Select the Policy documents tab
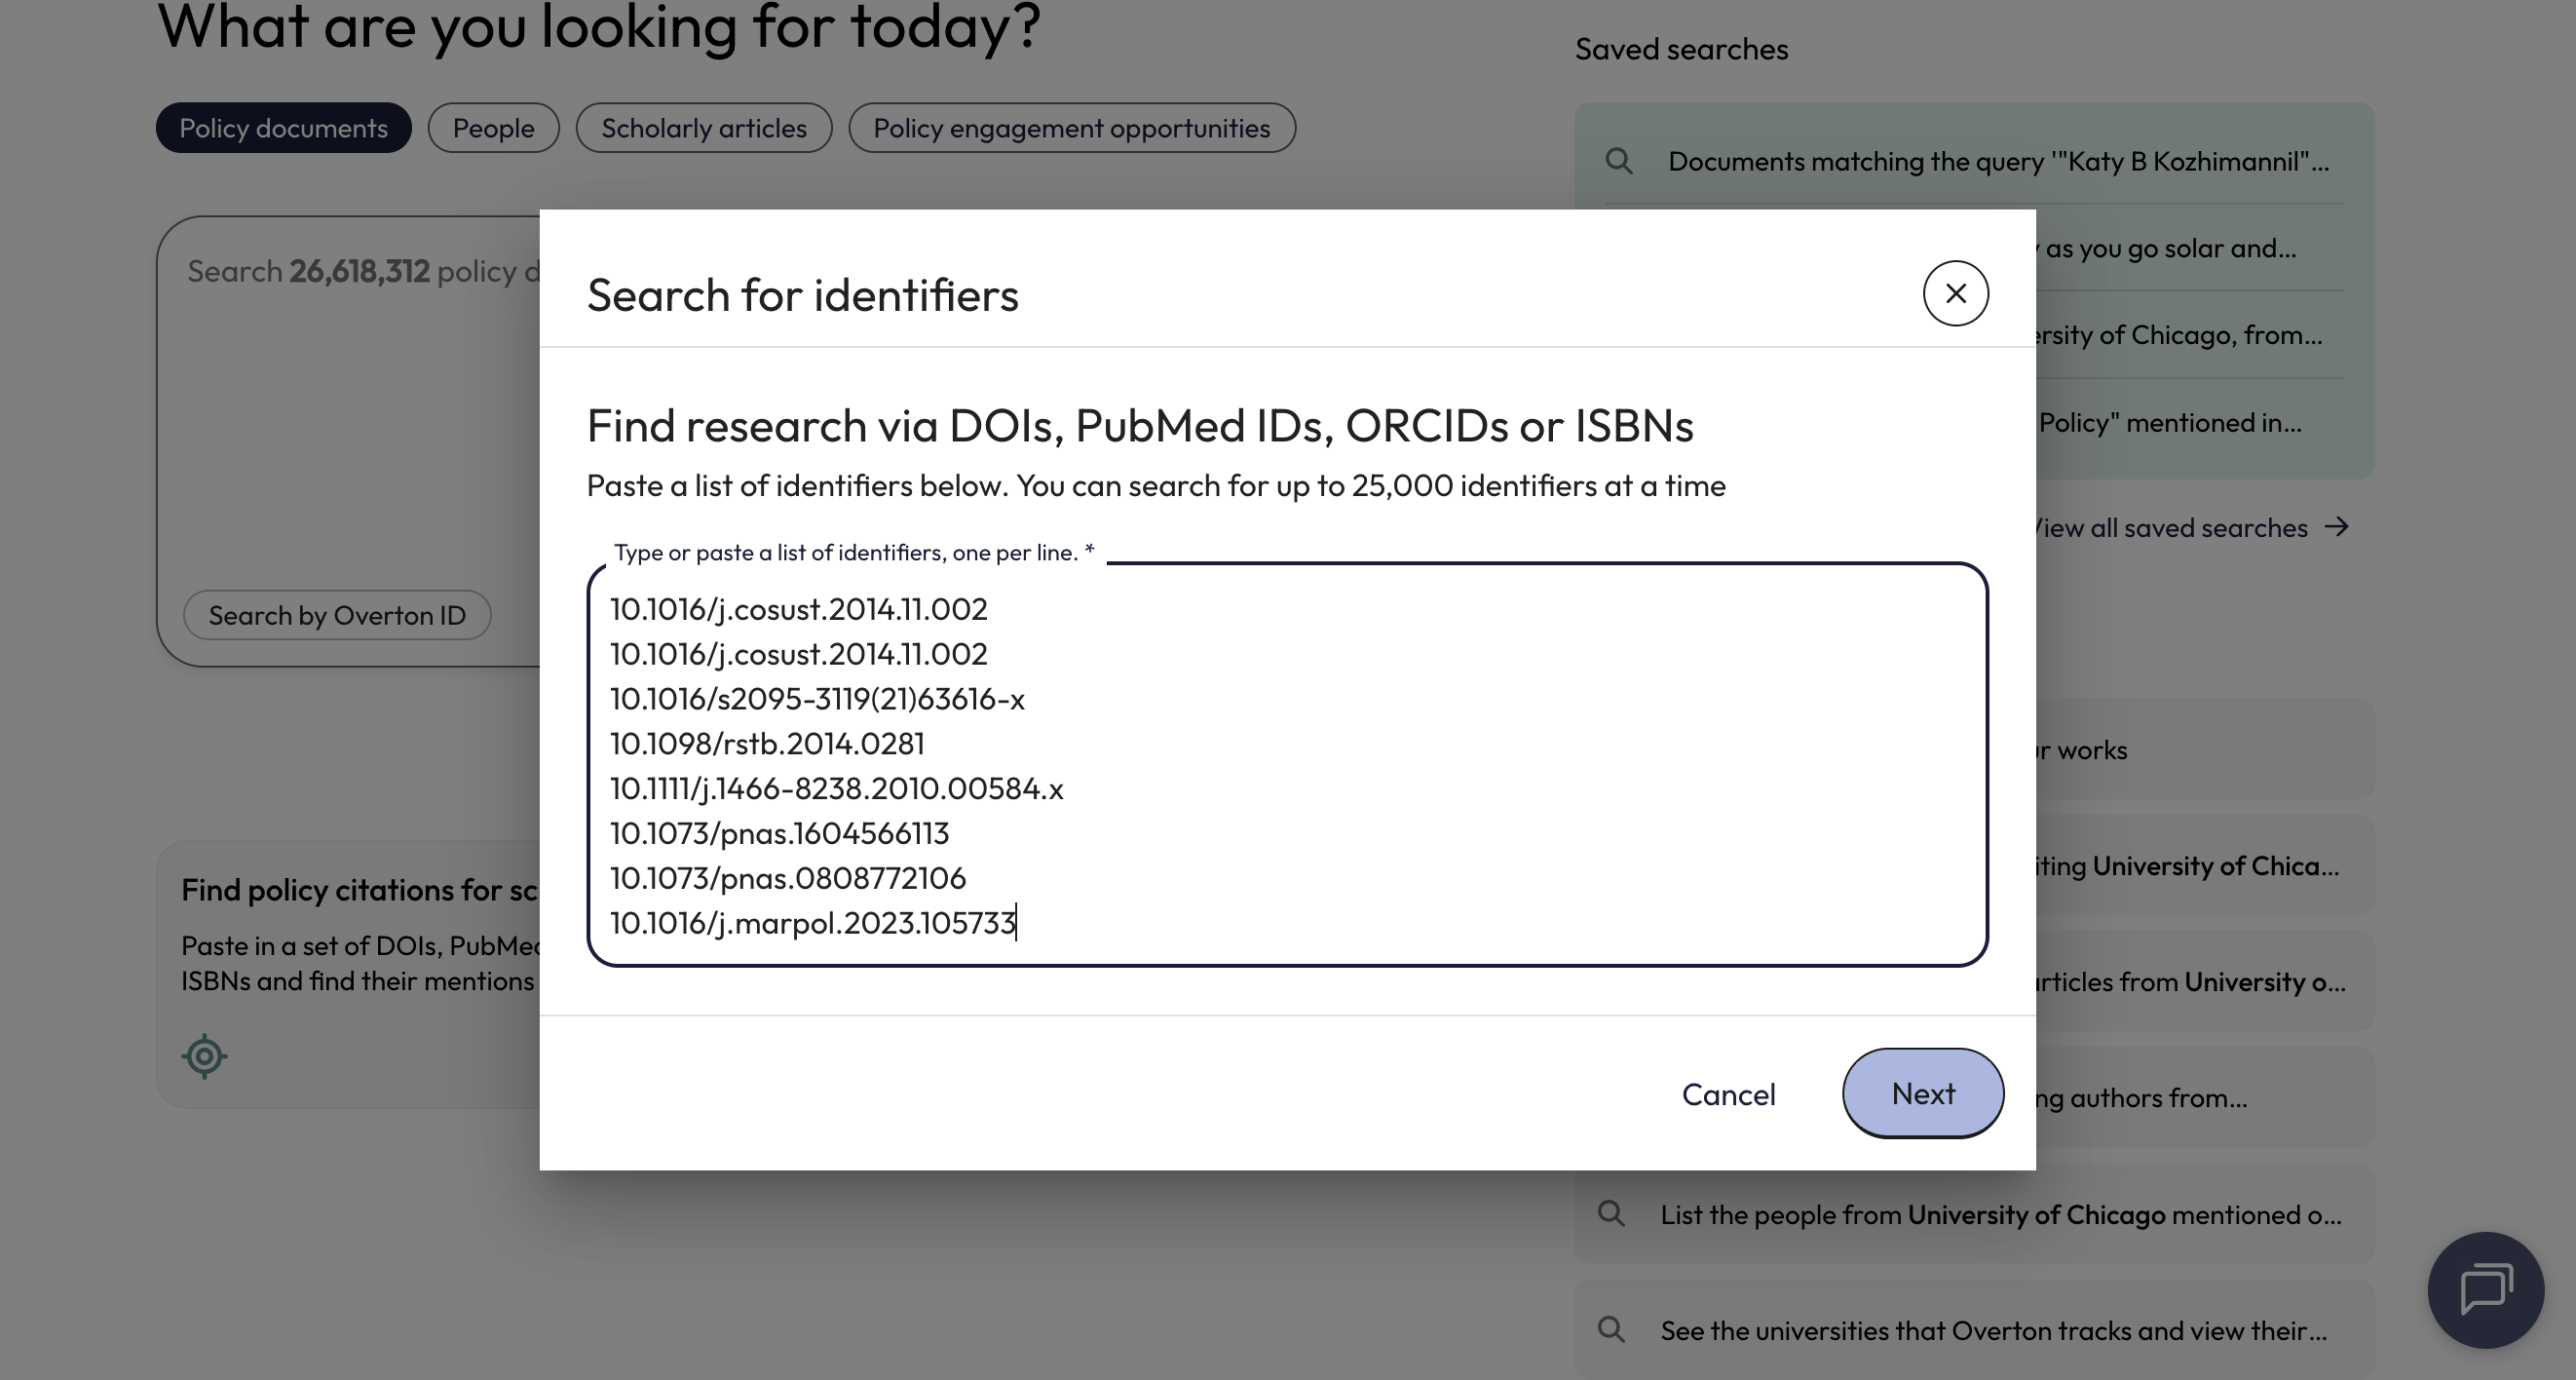Screen dimensions: 2576x1380 tap(283, 128)
